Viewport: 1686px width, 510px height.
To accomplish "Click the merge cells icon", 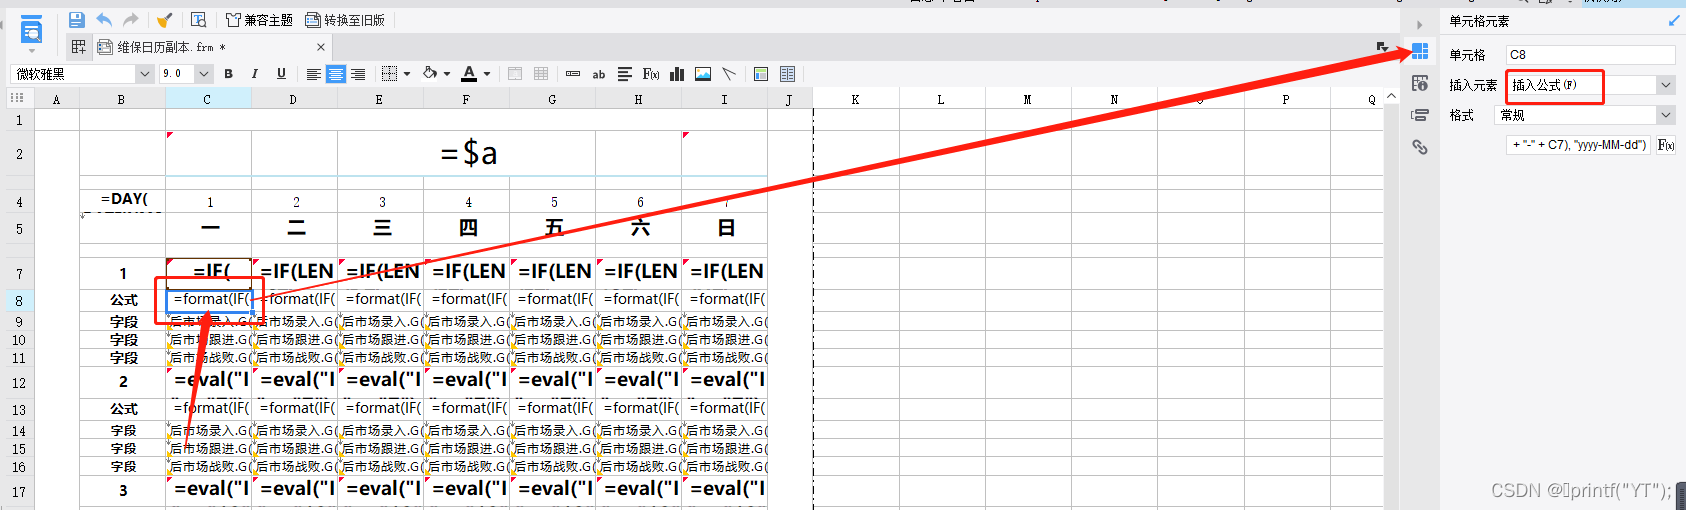I will [x=515, y=74].
